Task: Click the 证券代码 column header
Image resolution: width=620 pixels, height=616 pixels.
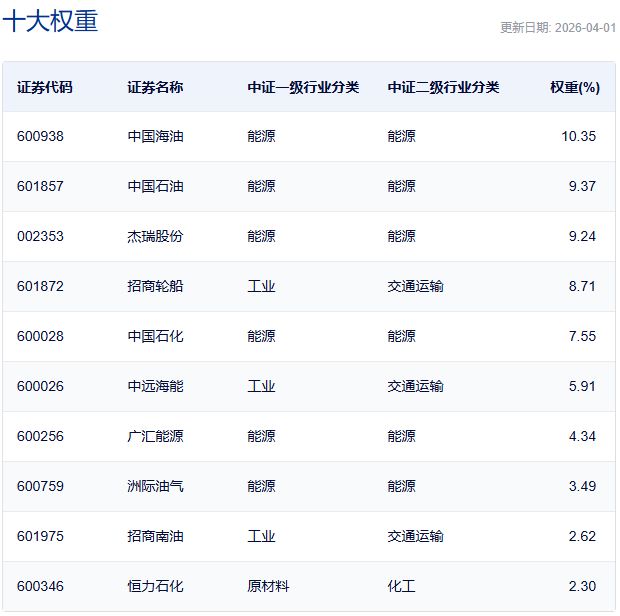Action: 45,87
